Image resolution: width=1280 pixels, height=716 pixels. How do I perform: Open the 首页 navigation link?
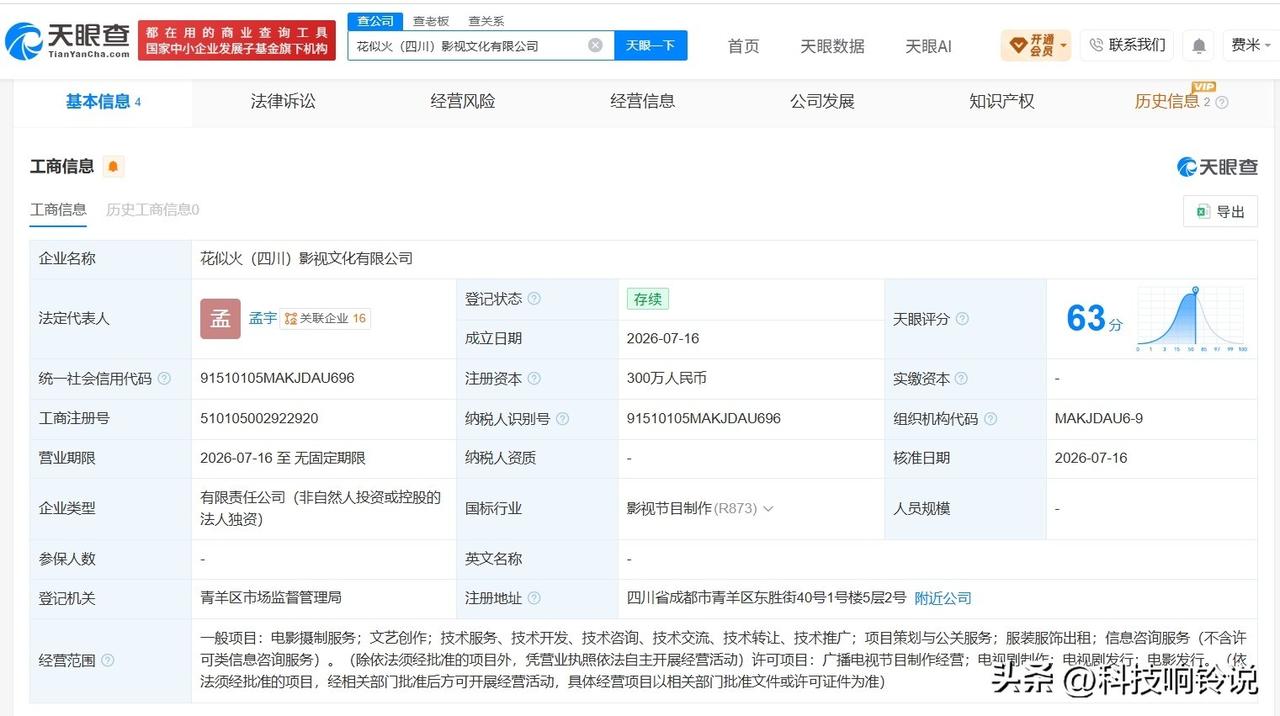[x=743, y=46]
